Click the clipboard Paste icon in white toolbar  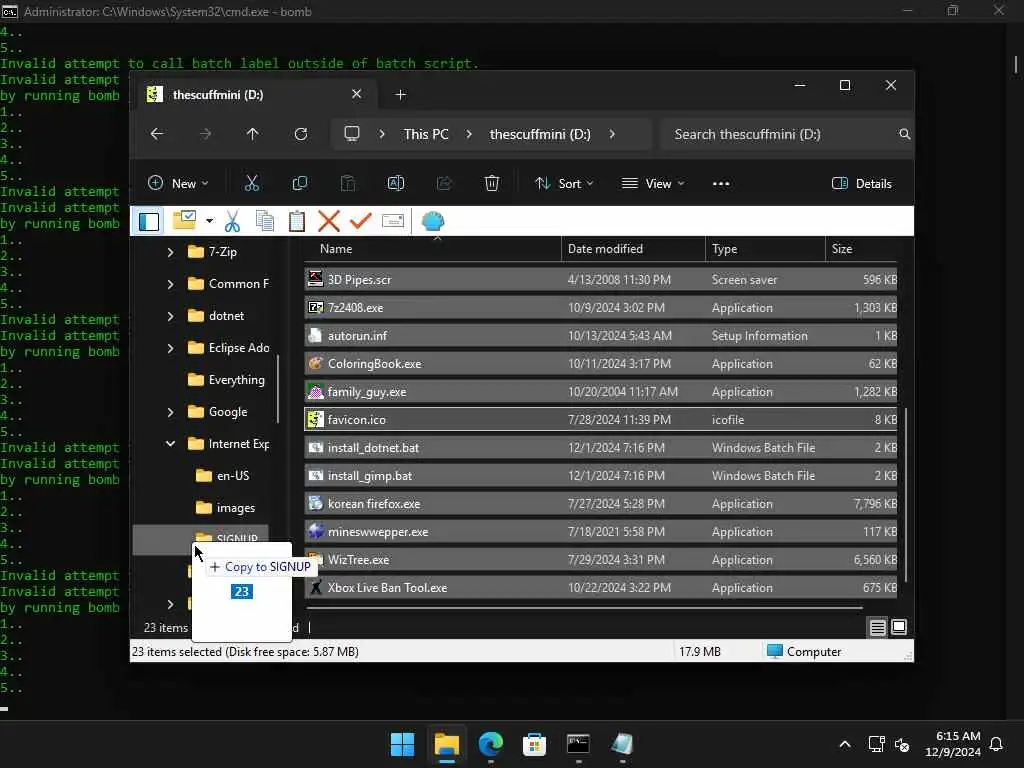[x=296, y=221]
